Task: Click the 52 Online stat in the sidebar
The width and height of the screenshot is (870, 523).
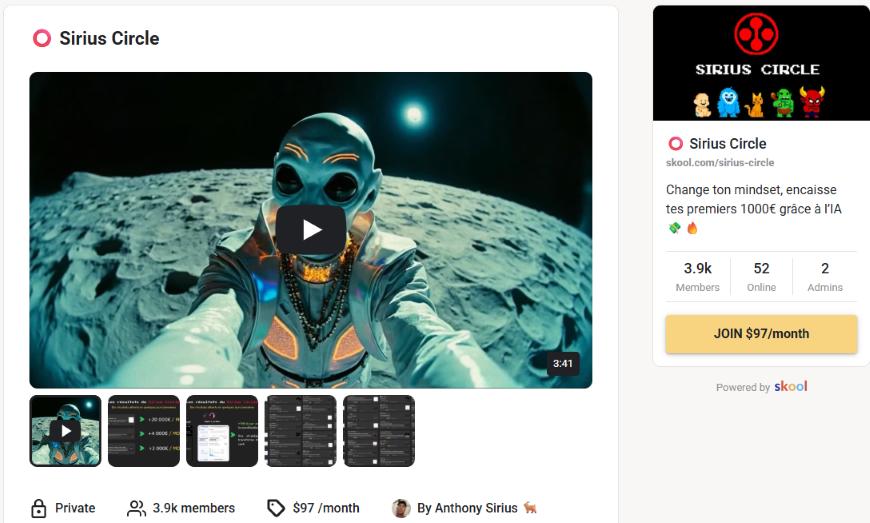Action: click(761, 277)
